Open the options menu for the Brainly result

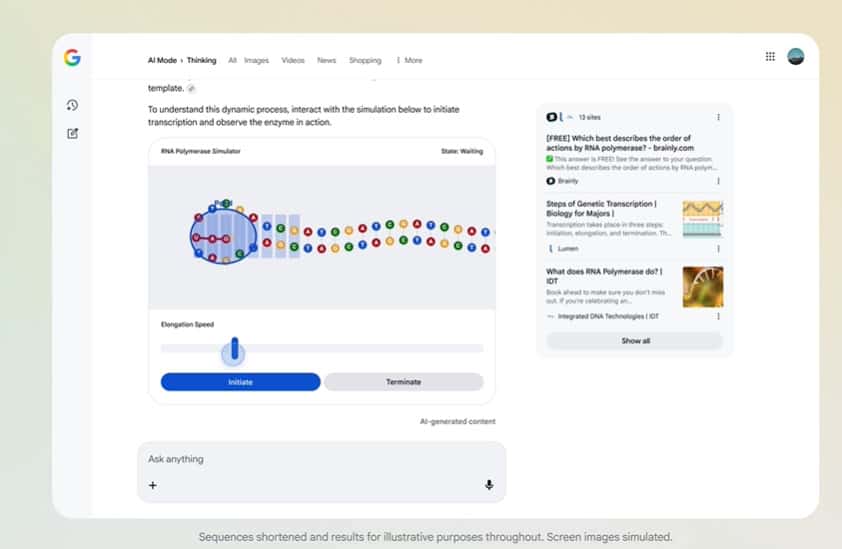718,181
